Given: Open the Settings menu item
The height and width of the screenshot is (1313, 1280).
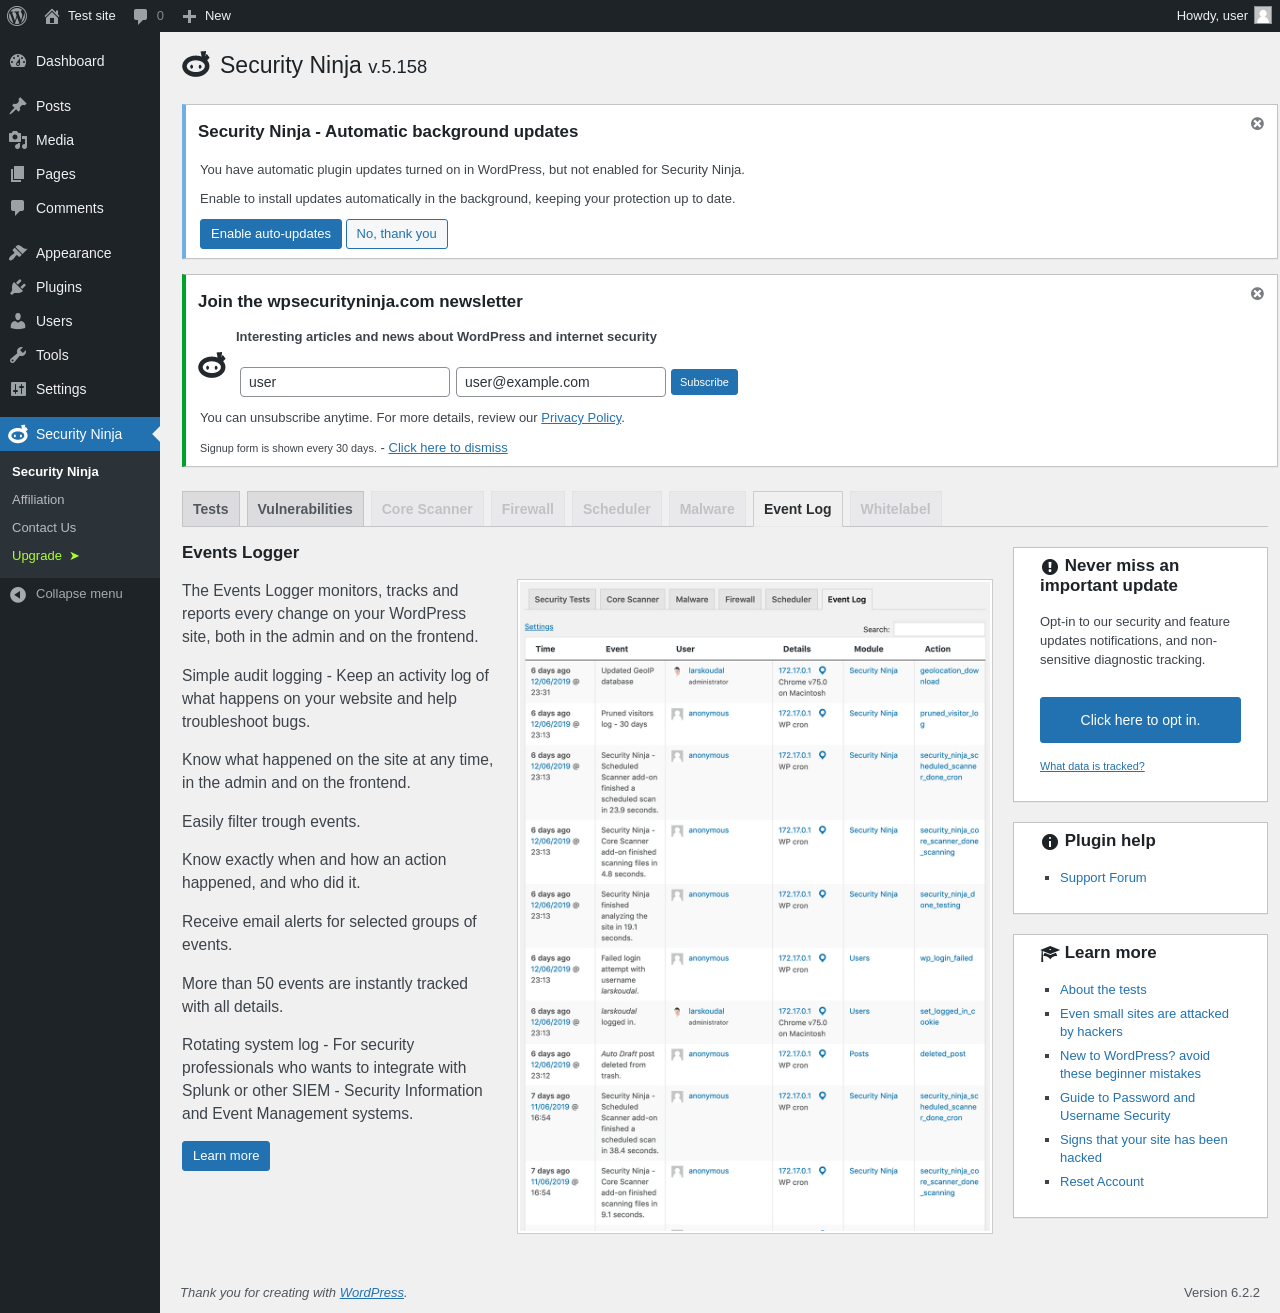Looking at the screenshot, I should pos(80,389).
